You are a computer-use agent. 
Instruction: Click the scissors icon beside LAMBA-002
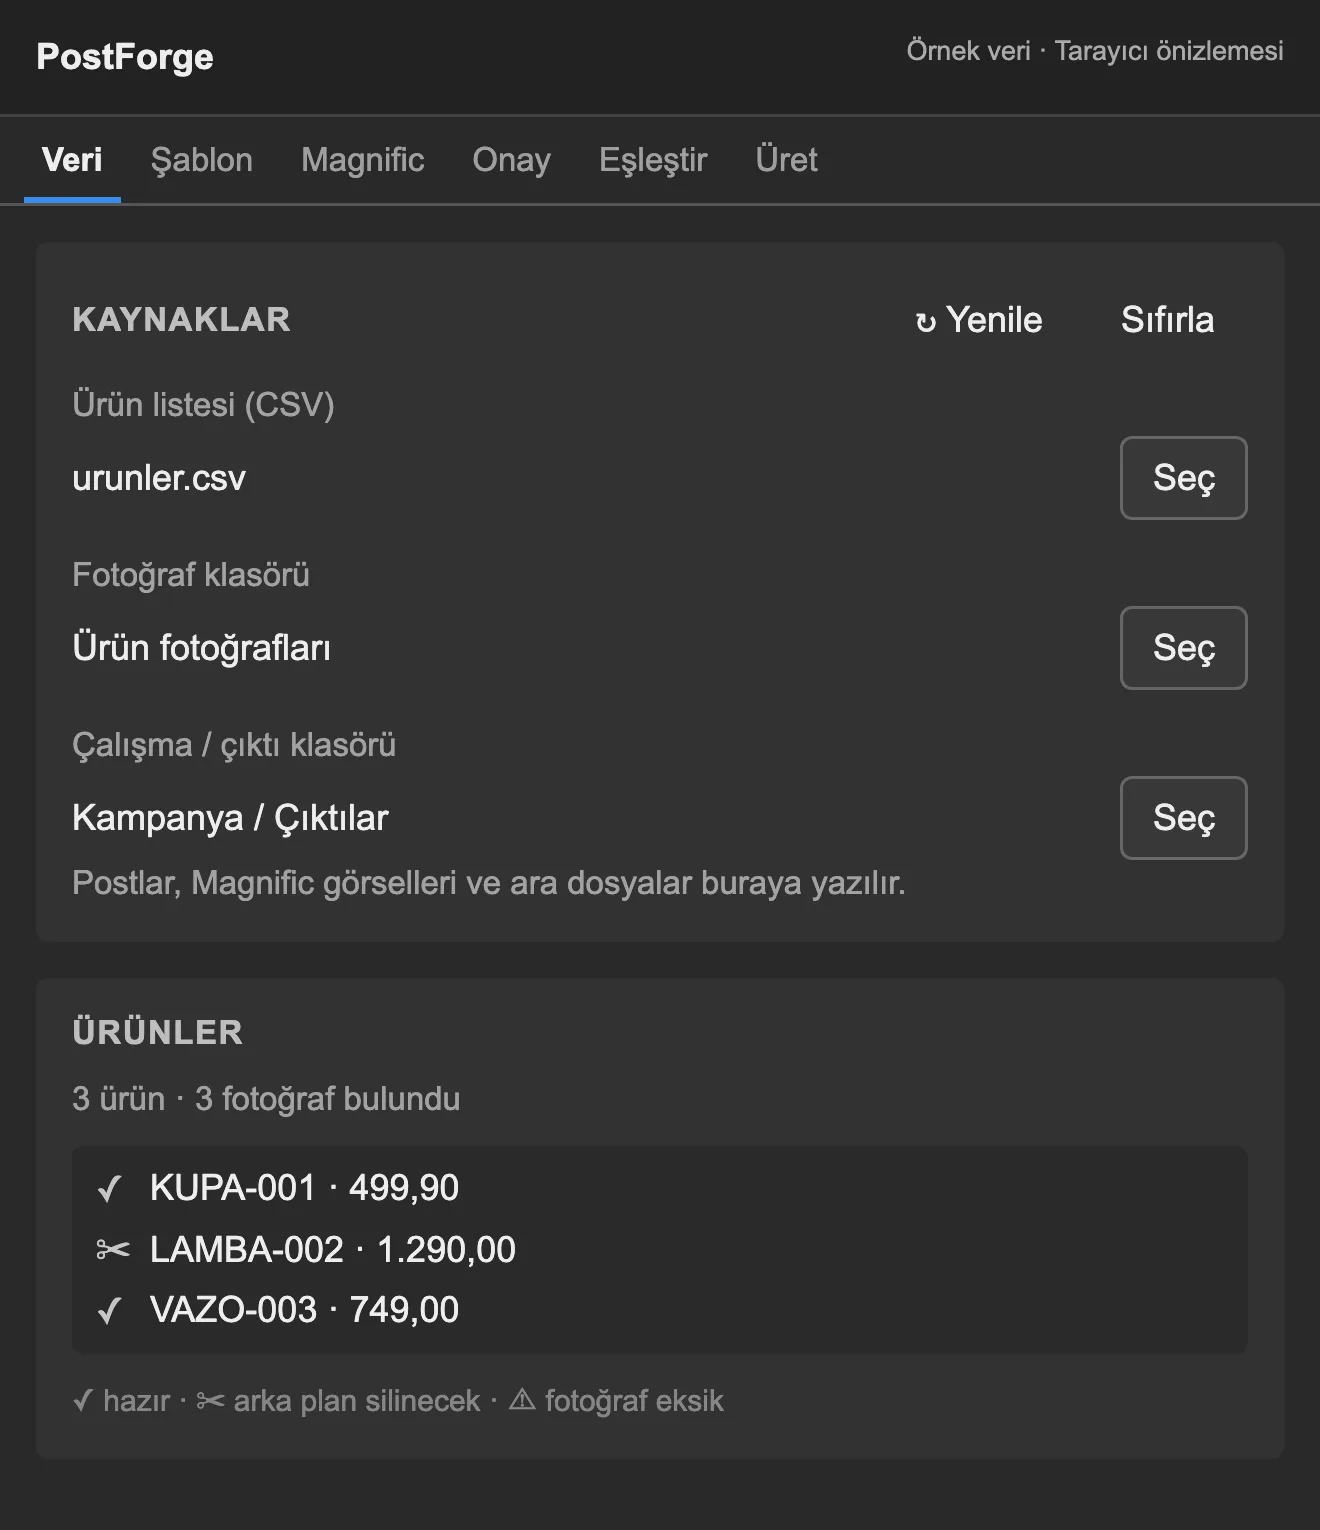(113, 1250)
